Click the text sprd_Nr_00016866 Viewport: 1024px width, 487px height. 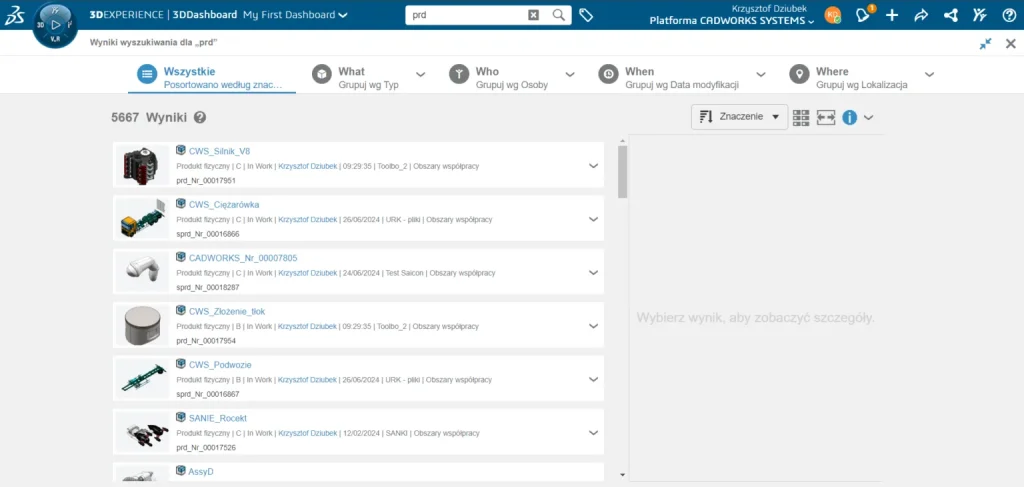pos(208,234)
